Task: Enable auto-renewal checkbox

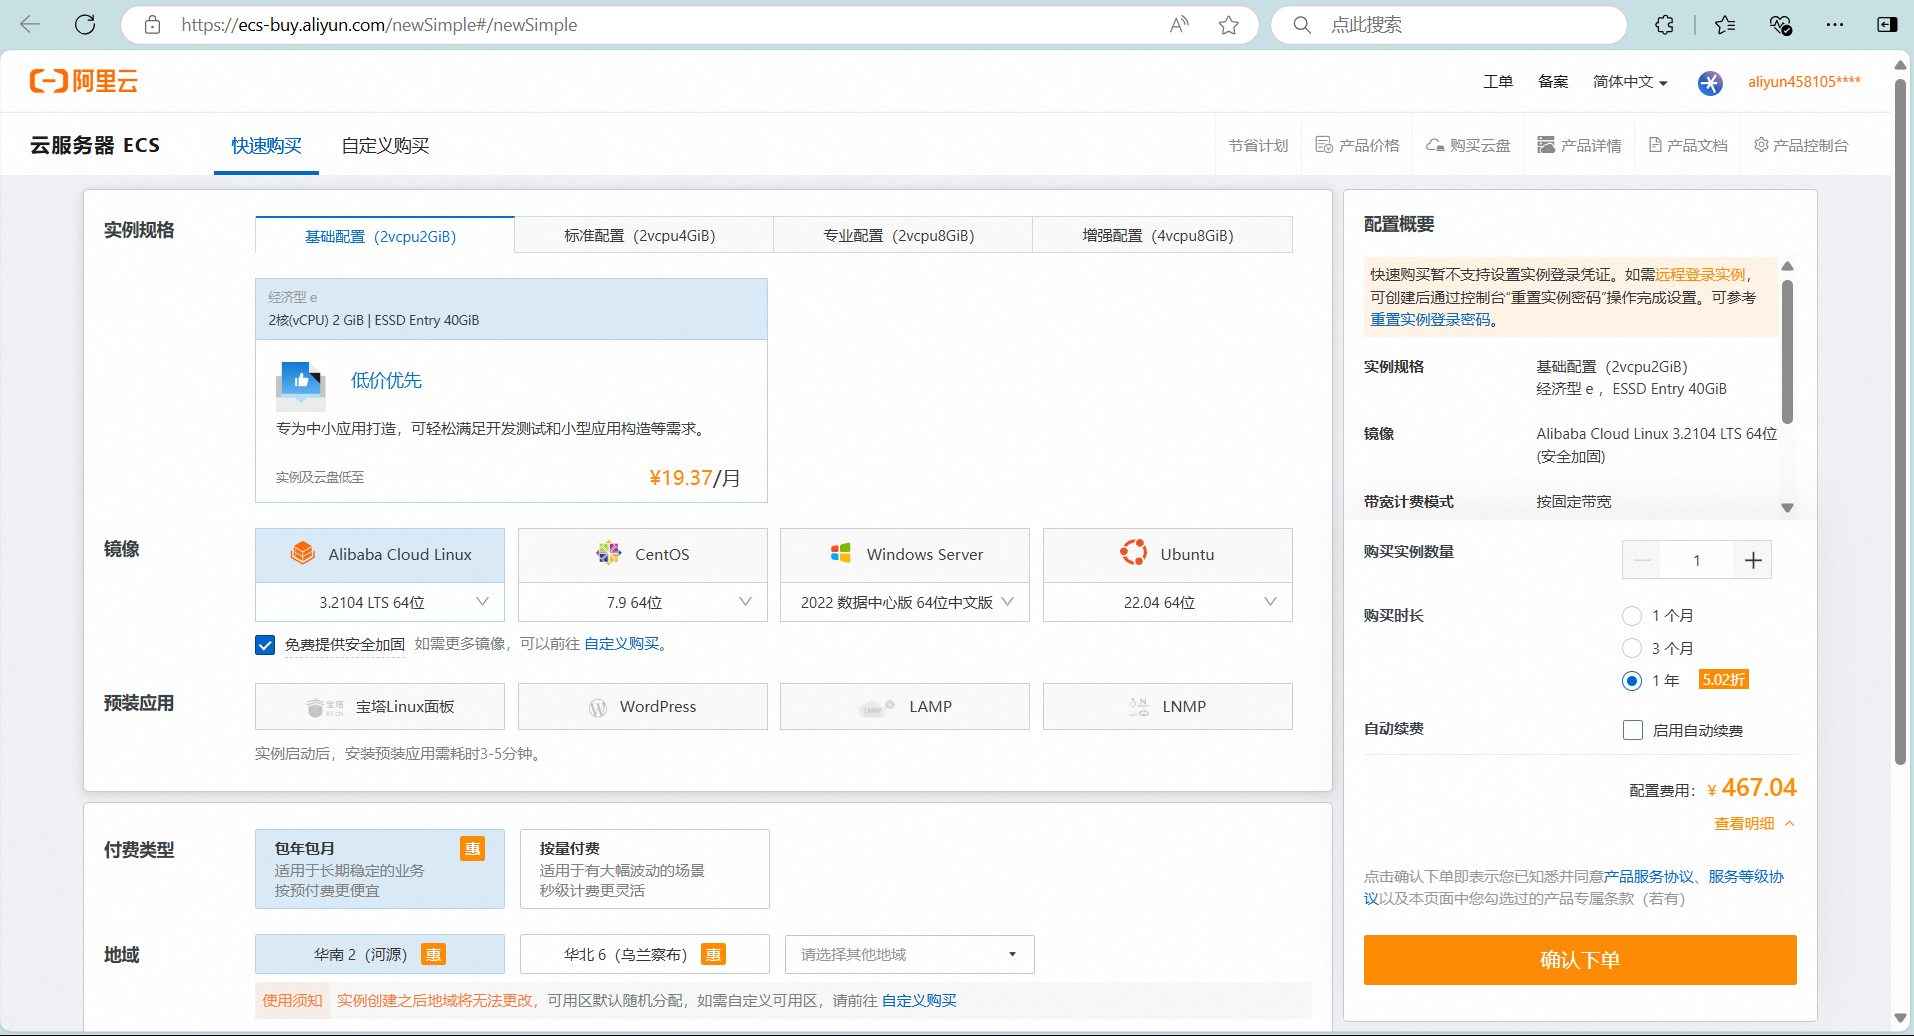Action: (x=1633, y=731)
